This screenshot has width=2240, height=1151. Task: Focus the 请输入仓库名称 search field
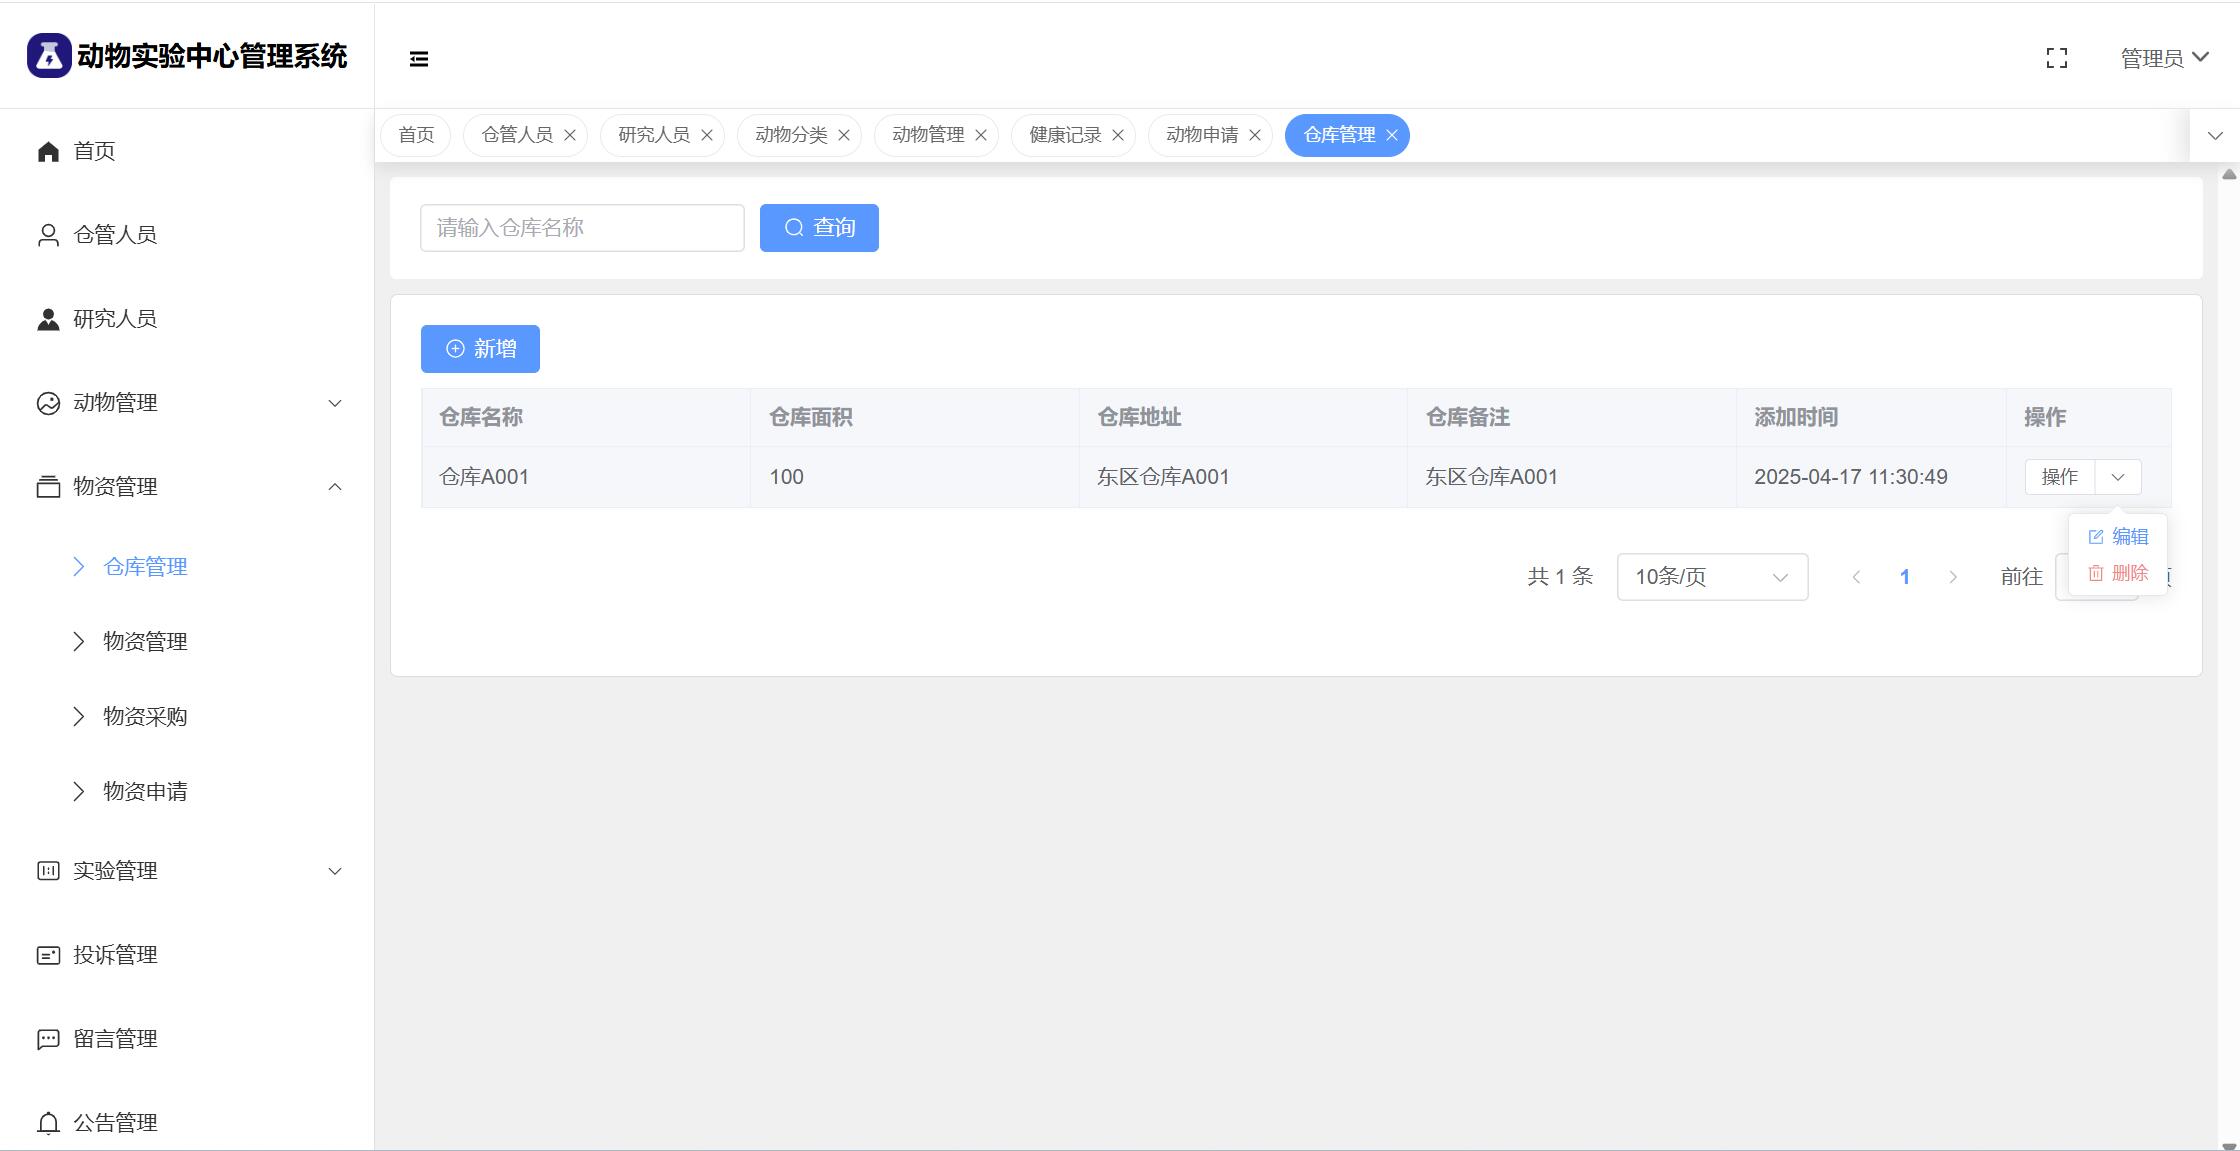pyautogui.click(x=582, y=228)
